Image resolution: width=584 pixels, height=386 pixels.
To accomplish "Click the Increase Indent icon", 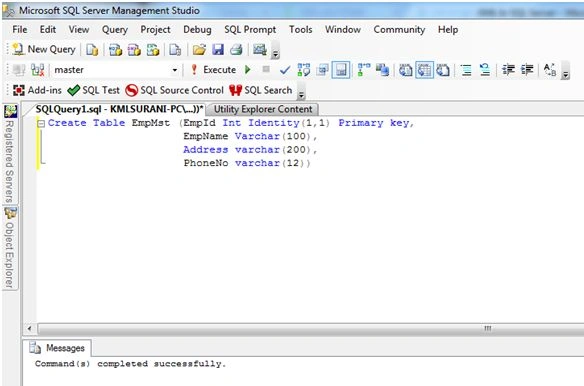I will click(x=527, y=70).
